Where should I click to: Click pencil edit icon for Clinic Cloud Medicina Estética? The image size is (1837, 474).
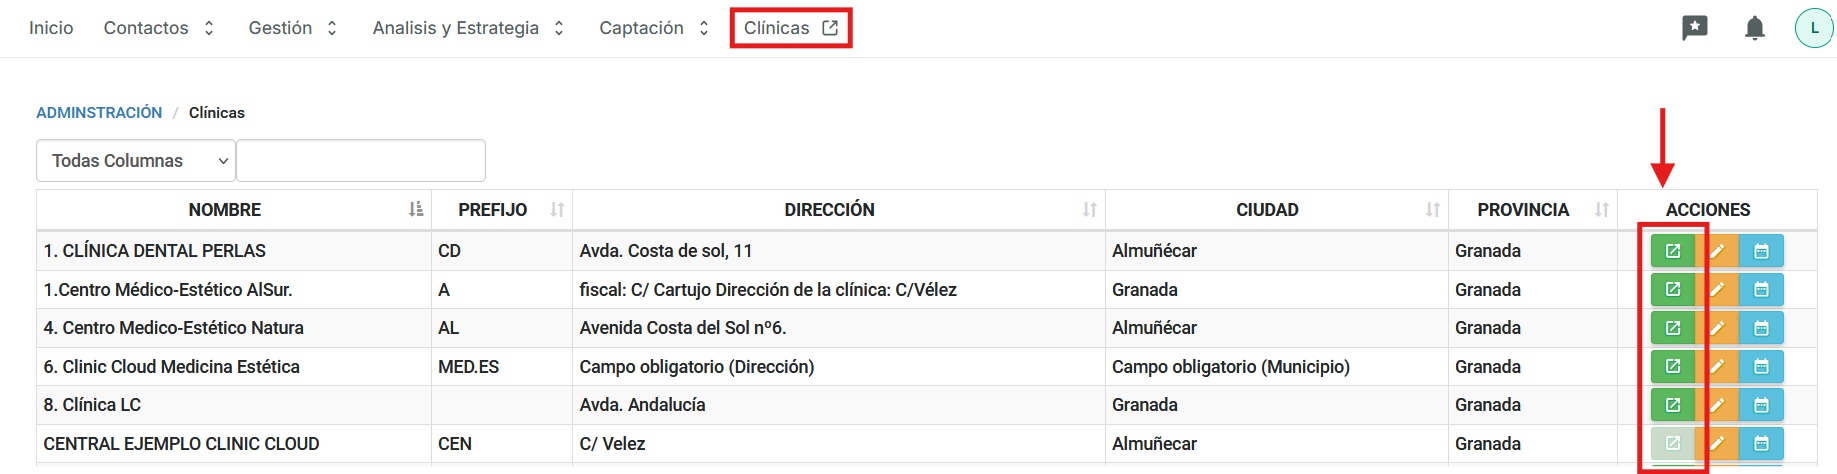[1718, 367]
